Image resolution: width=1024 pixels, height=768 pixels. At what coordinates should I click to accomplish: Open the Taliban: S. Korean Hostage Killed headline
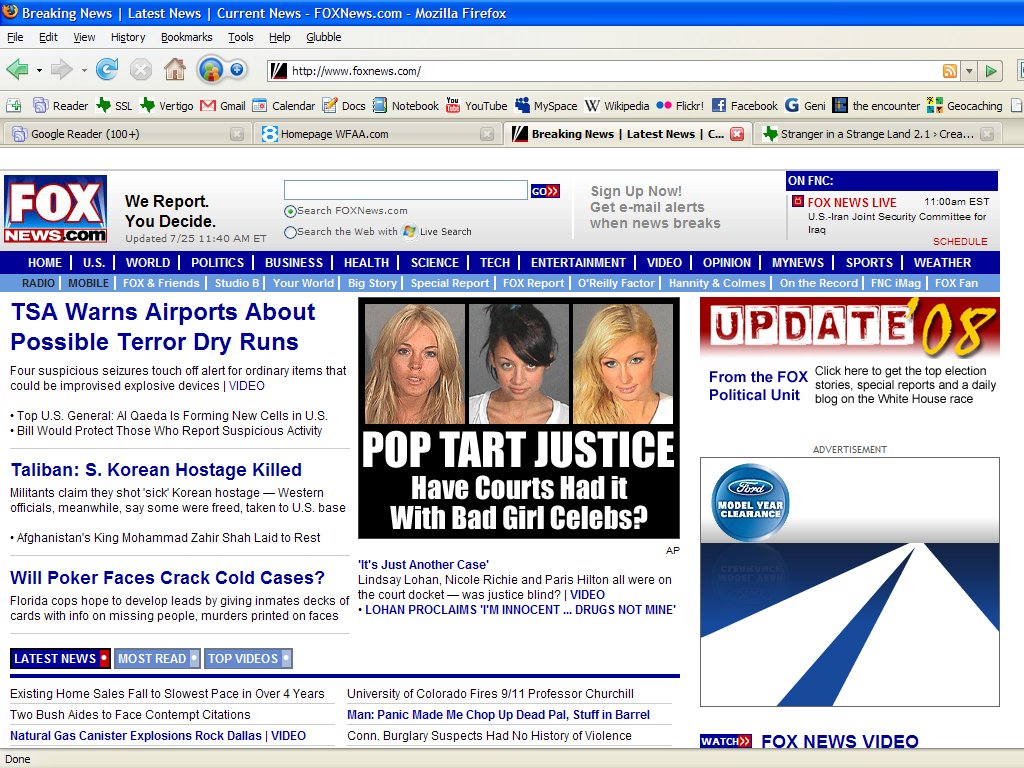[156, 470]
